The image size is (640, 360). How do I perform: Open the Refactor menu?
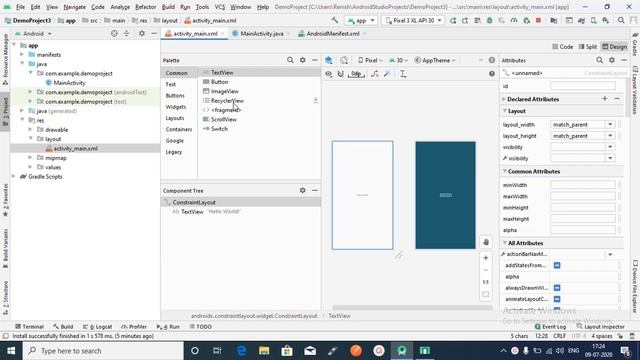[x=146, y=7]
